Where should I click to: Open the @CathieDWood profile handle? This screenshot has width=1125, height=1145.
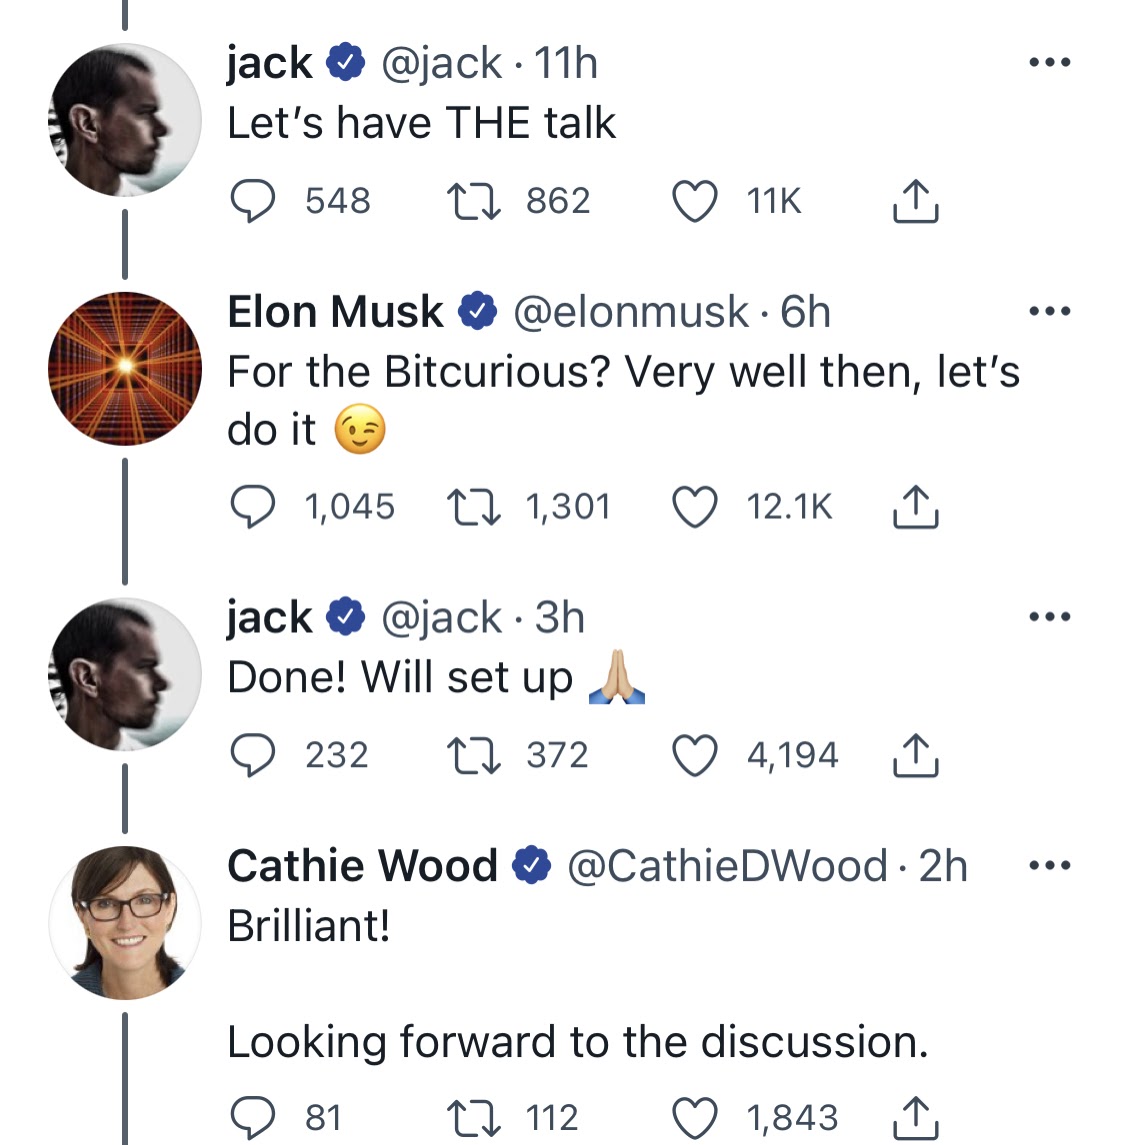click(x=727, y=866)
